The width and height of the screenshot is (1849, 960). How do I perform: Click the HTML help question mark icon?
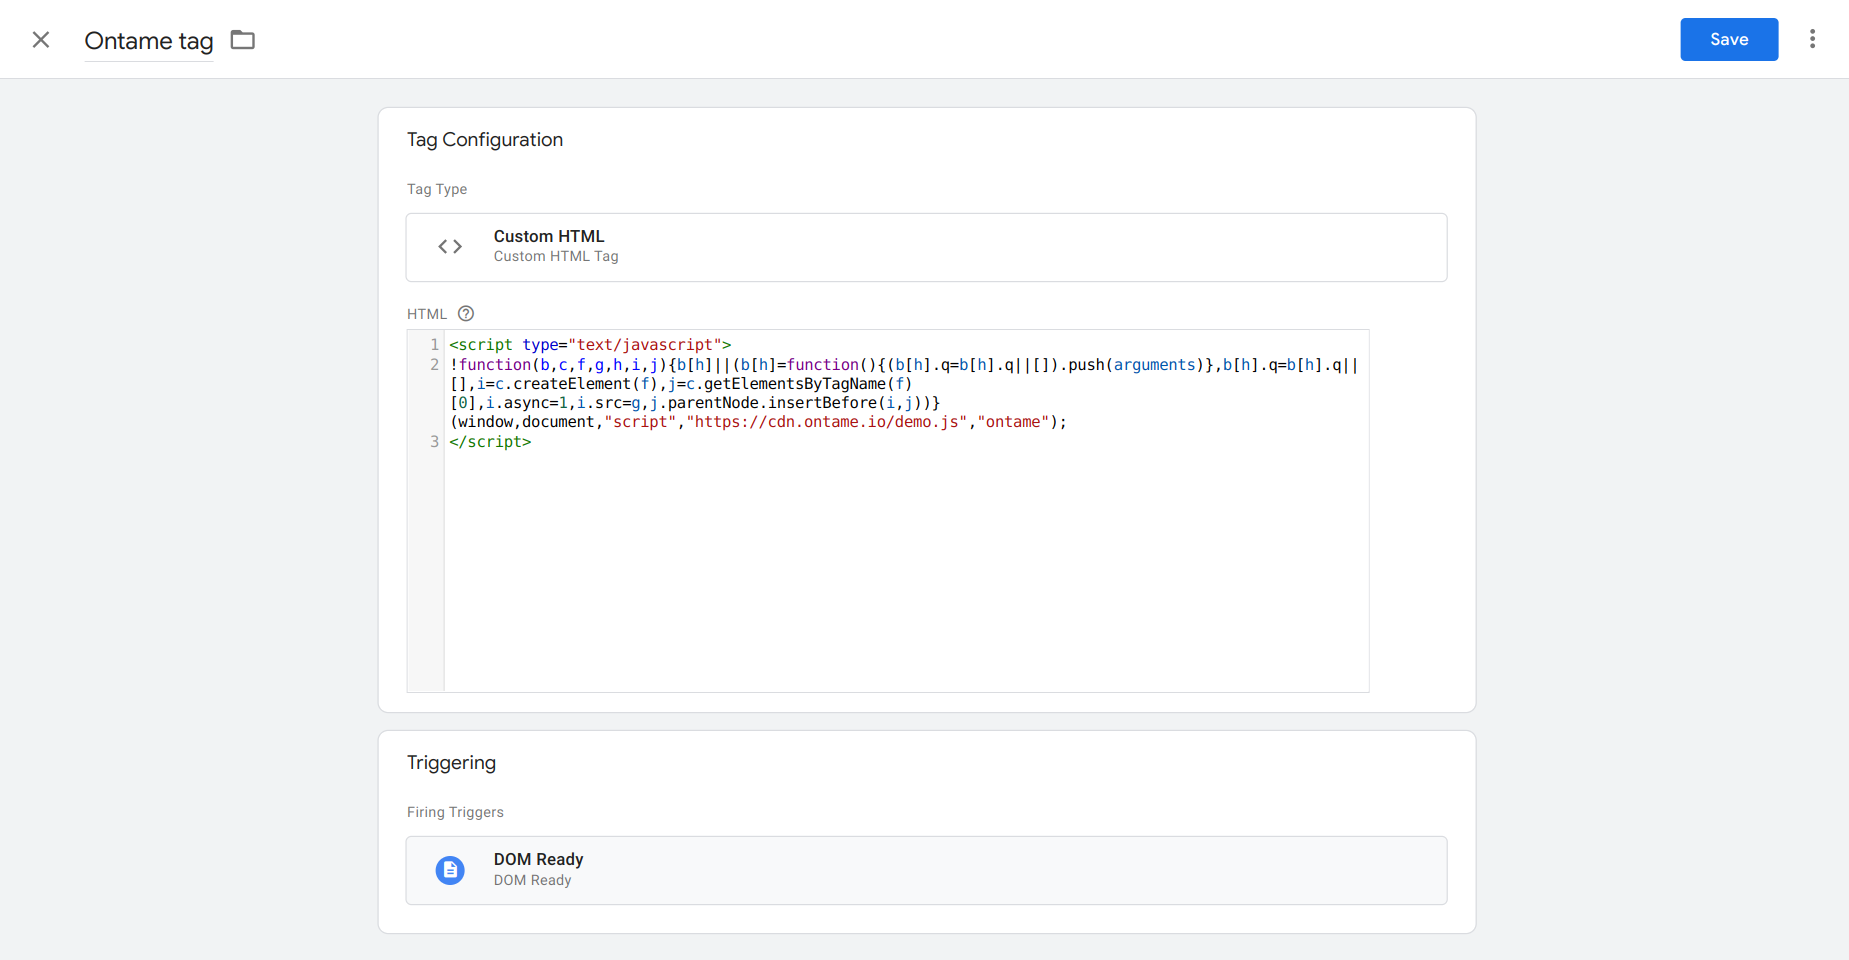pos(466,314)
